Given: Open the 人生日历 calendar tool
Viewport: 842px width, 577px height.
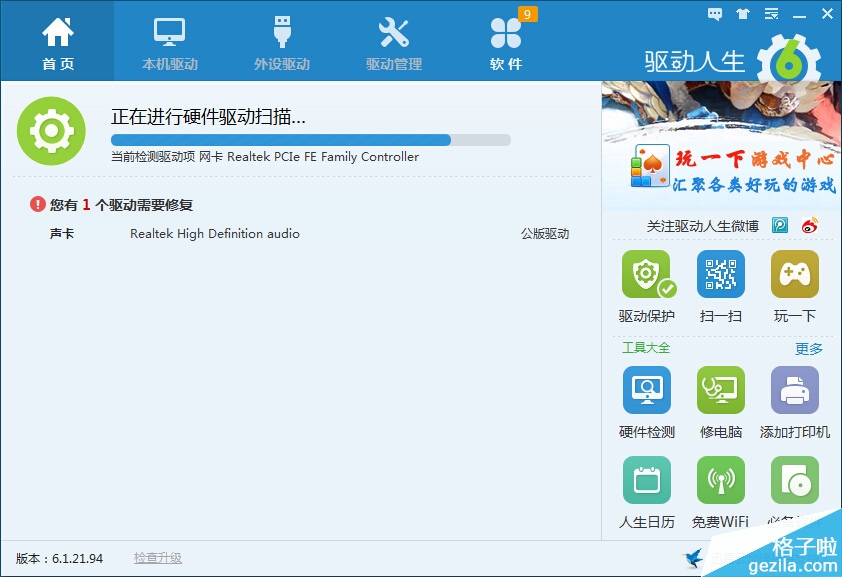Looking at the screenshot, I should click(647, 492).
